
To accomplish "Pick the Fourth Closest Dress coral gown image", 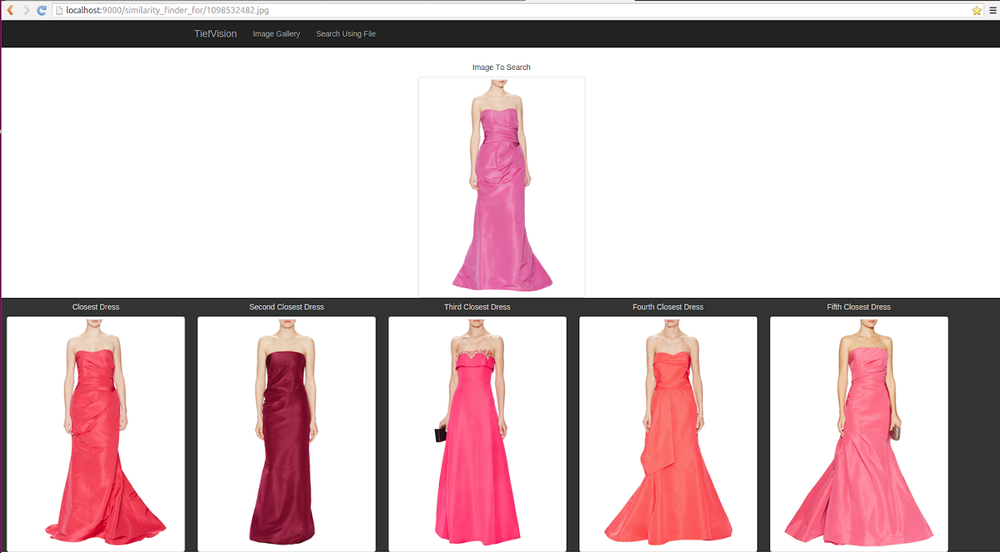I will pos(668,433).
